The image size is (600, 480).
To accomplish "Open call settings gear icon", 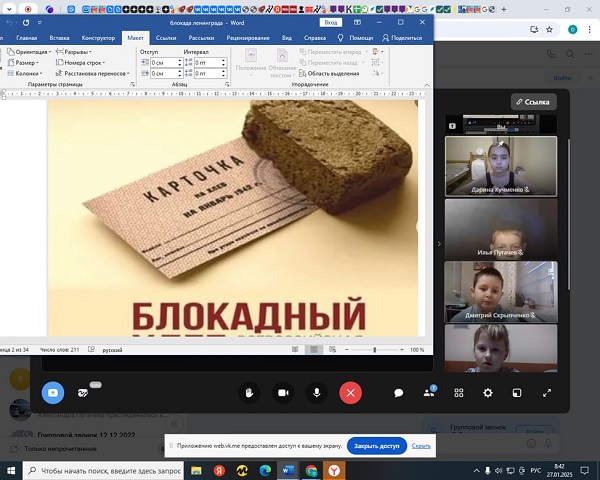I will tap(488, 393).
